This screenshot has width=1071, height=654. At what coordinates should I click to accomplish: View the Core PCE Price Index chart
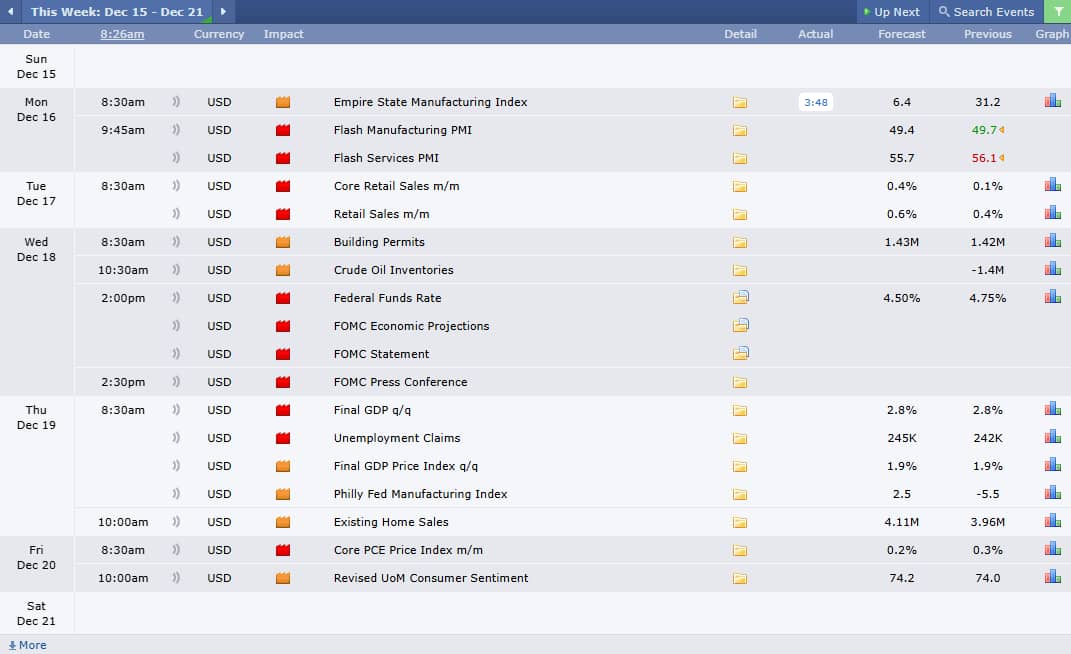1052,549
